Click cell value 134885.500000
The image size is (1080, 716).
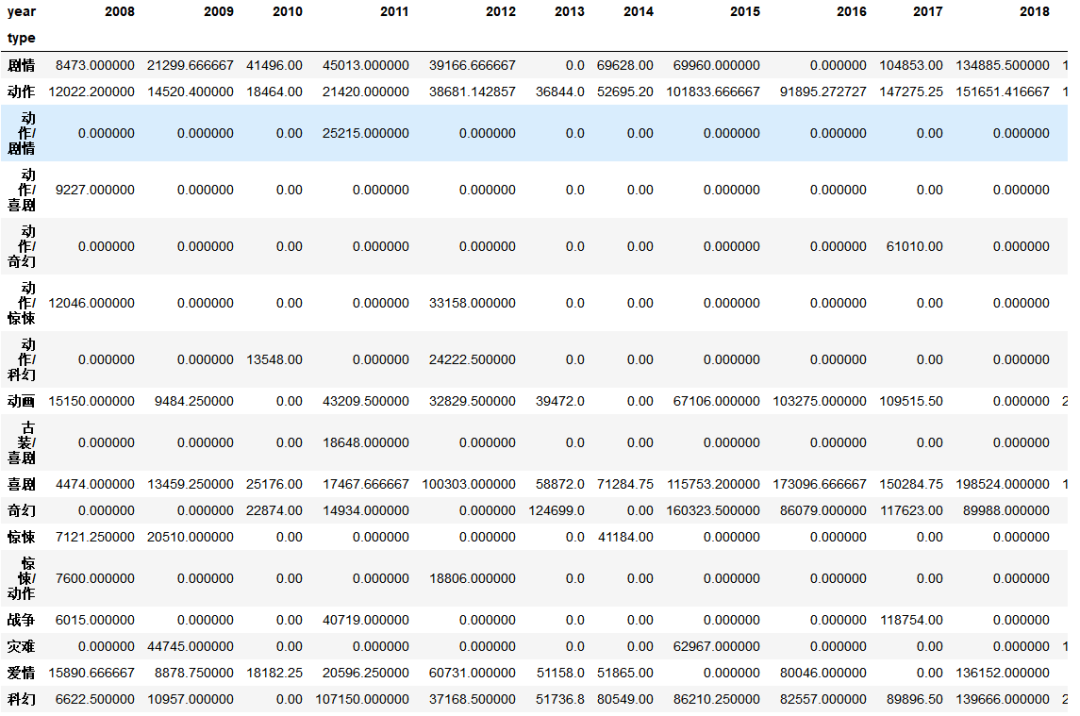[1002, 65]
